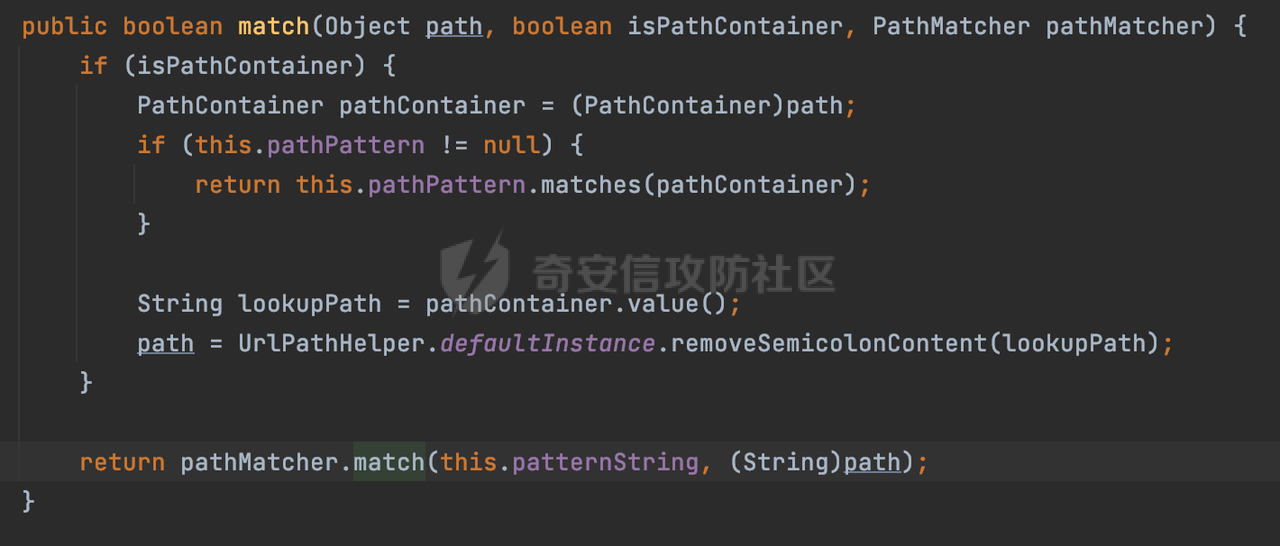The height and width of the screenshot is (546, 1280).
Task: Click the underlined path parameter in signature
Action: (x=454, y=27)
